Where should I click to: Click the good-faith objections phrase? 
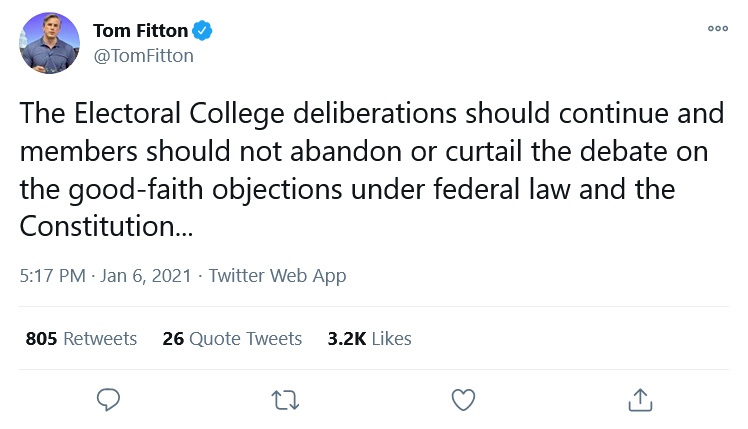click(205, 189)
